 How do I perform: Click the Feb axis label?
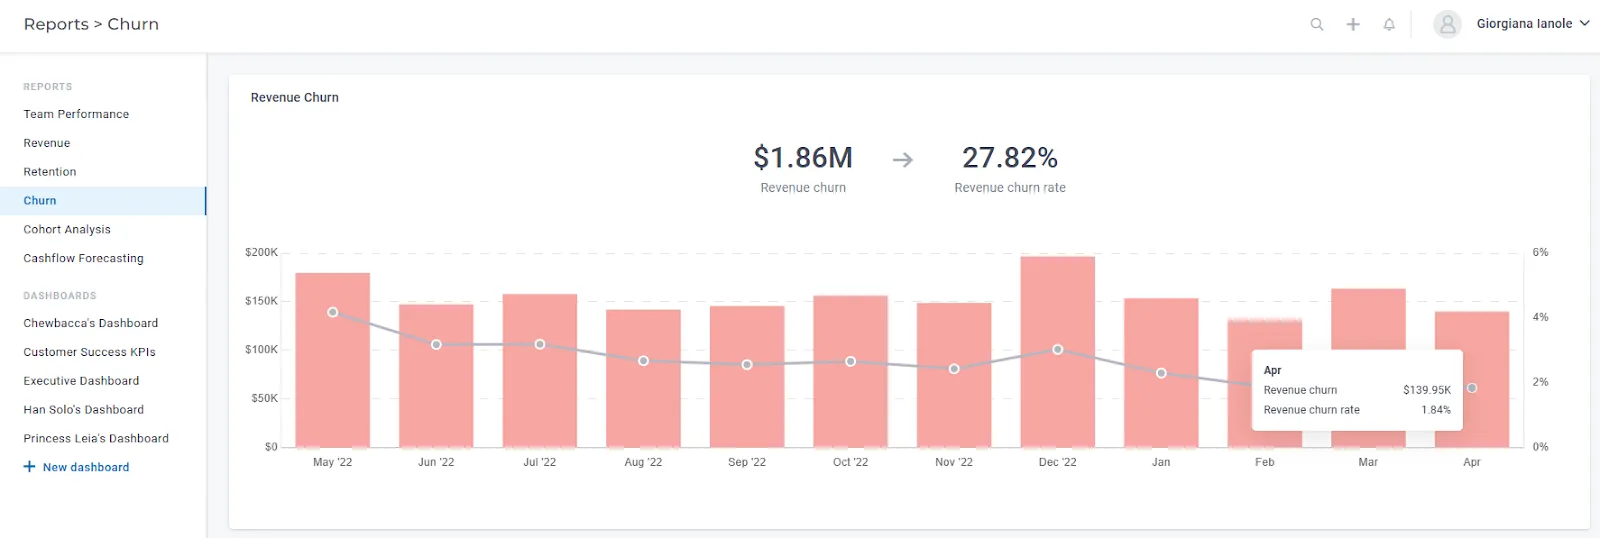[x=1265, y=462]
